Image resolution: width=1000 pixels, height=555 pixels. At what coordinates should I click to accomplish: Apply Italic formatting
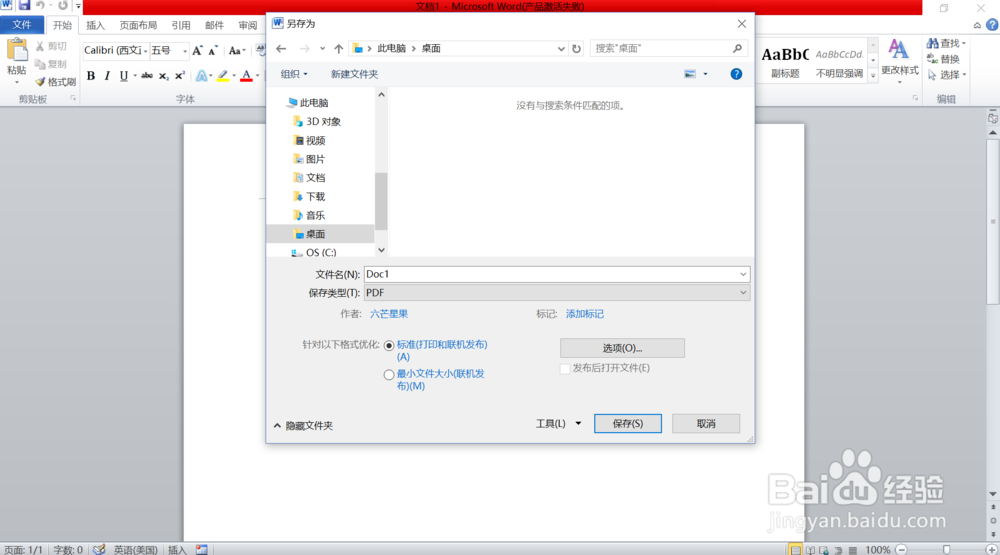tap(107, 76)
